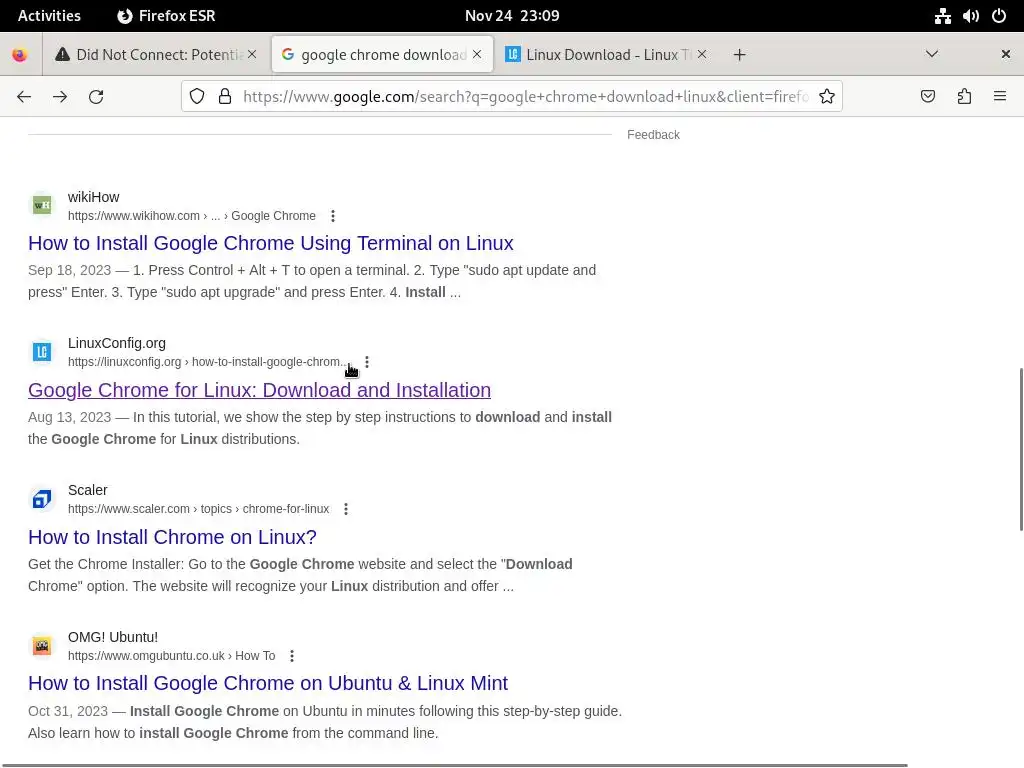Open more options for wikiHow result
This screenshot has width=1024, height=768.
coord(333,216)
